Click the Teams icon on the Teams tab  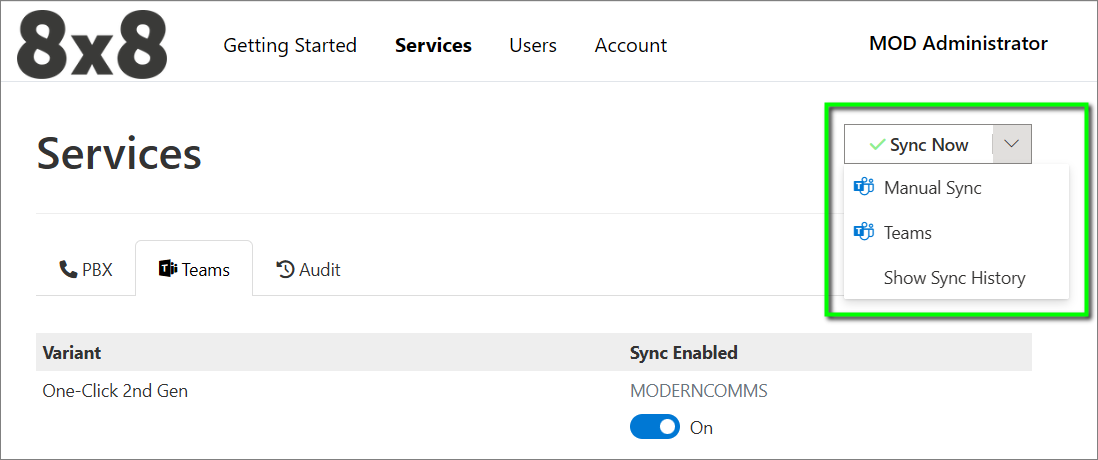click(x=167, y=269)
